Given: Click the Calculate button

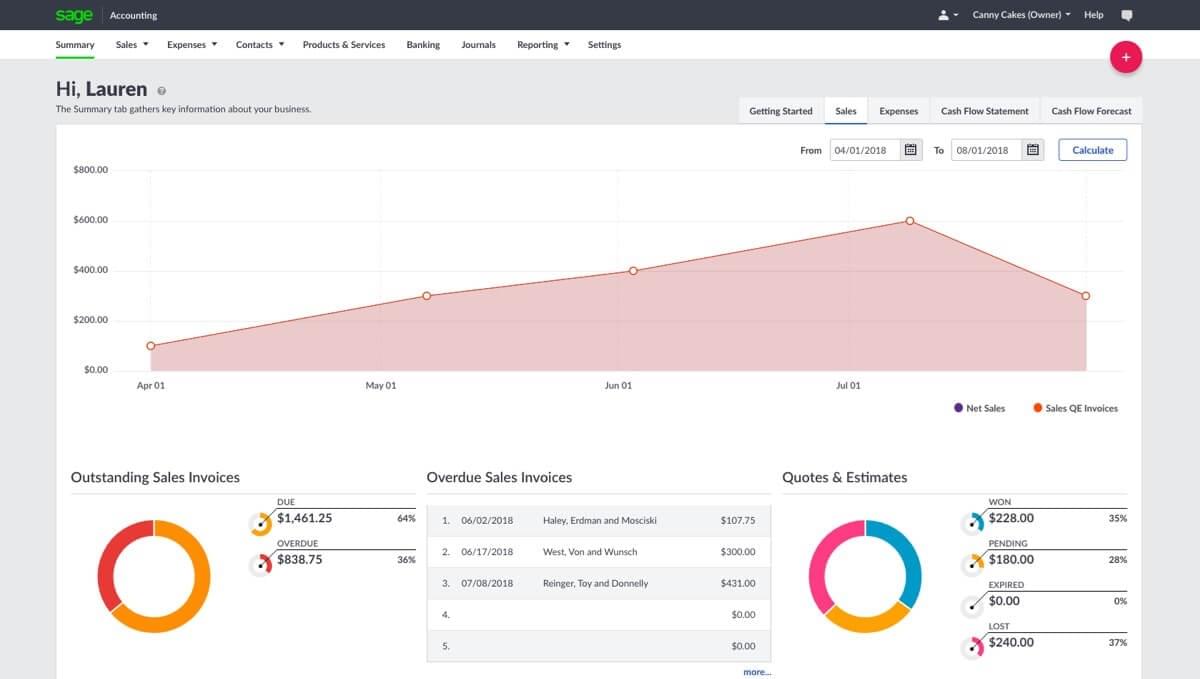Looking at the screenshot, I should [x=1092, y=149].
